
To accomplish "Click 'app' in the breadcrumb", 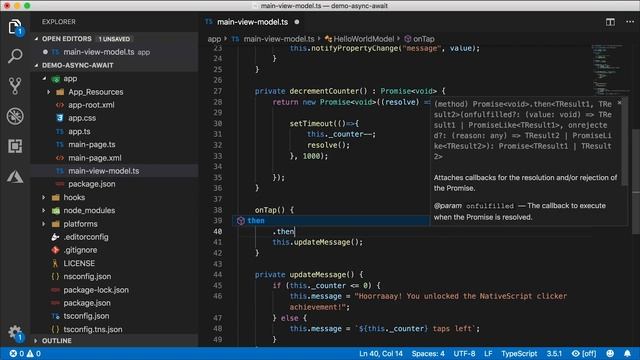I will pyautogui.click(x=214, y=39).
